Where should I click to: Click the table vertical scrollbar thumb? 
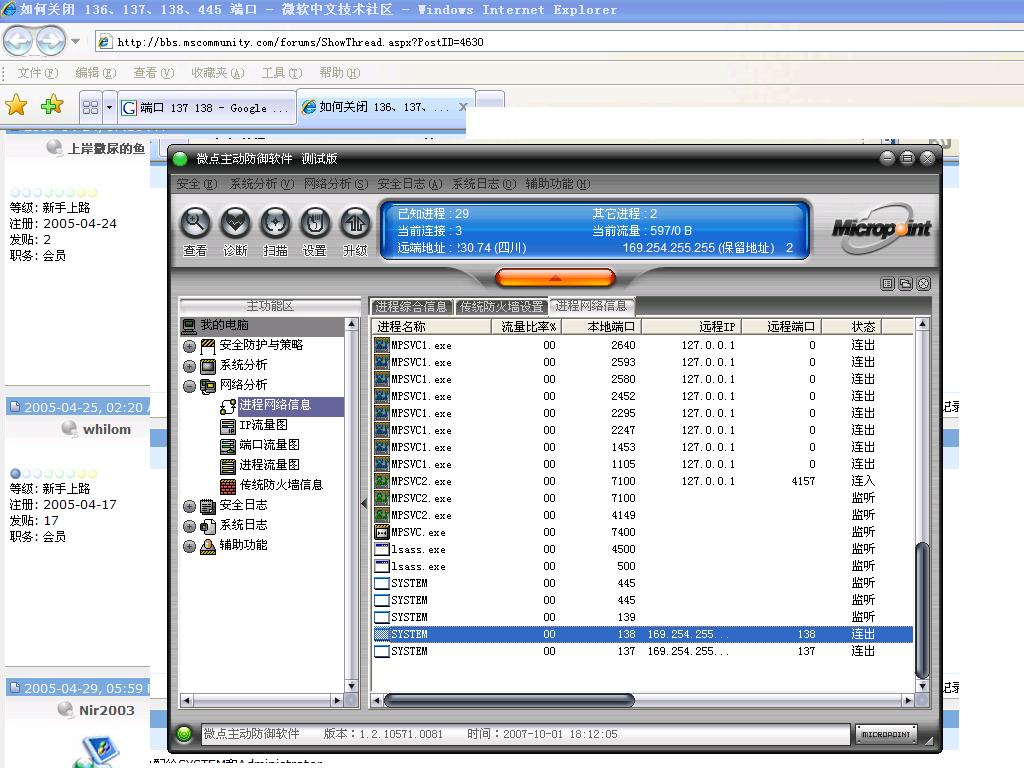[x=922, y=610]
